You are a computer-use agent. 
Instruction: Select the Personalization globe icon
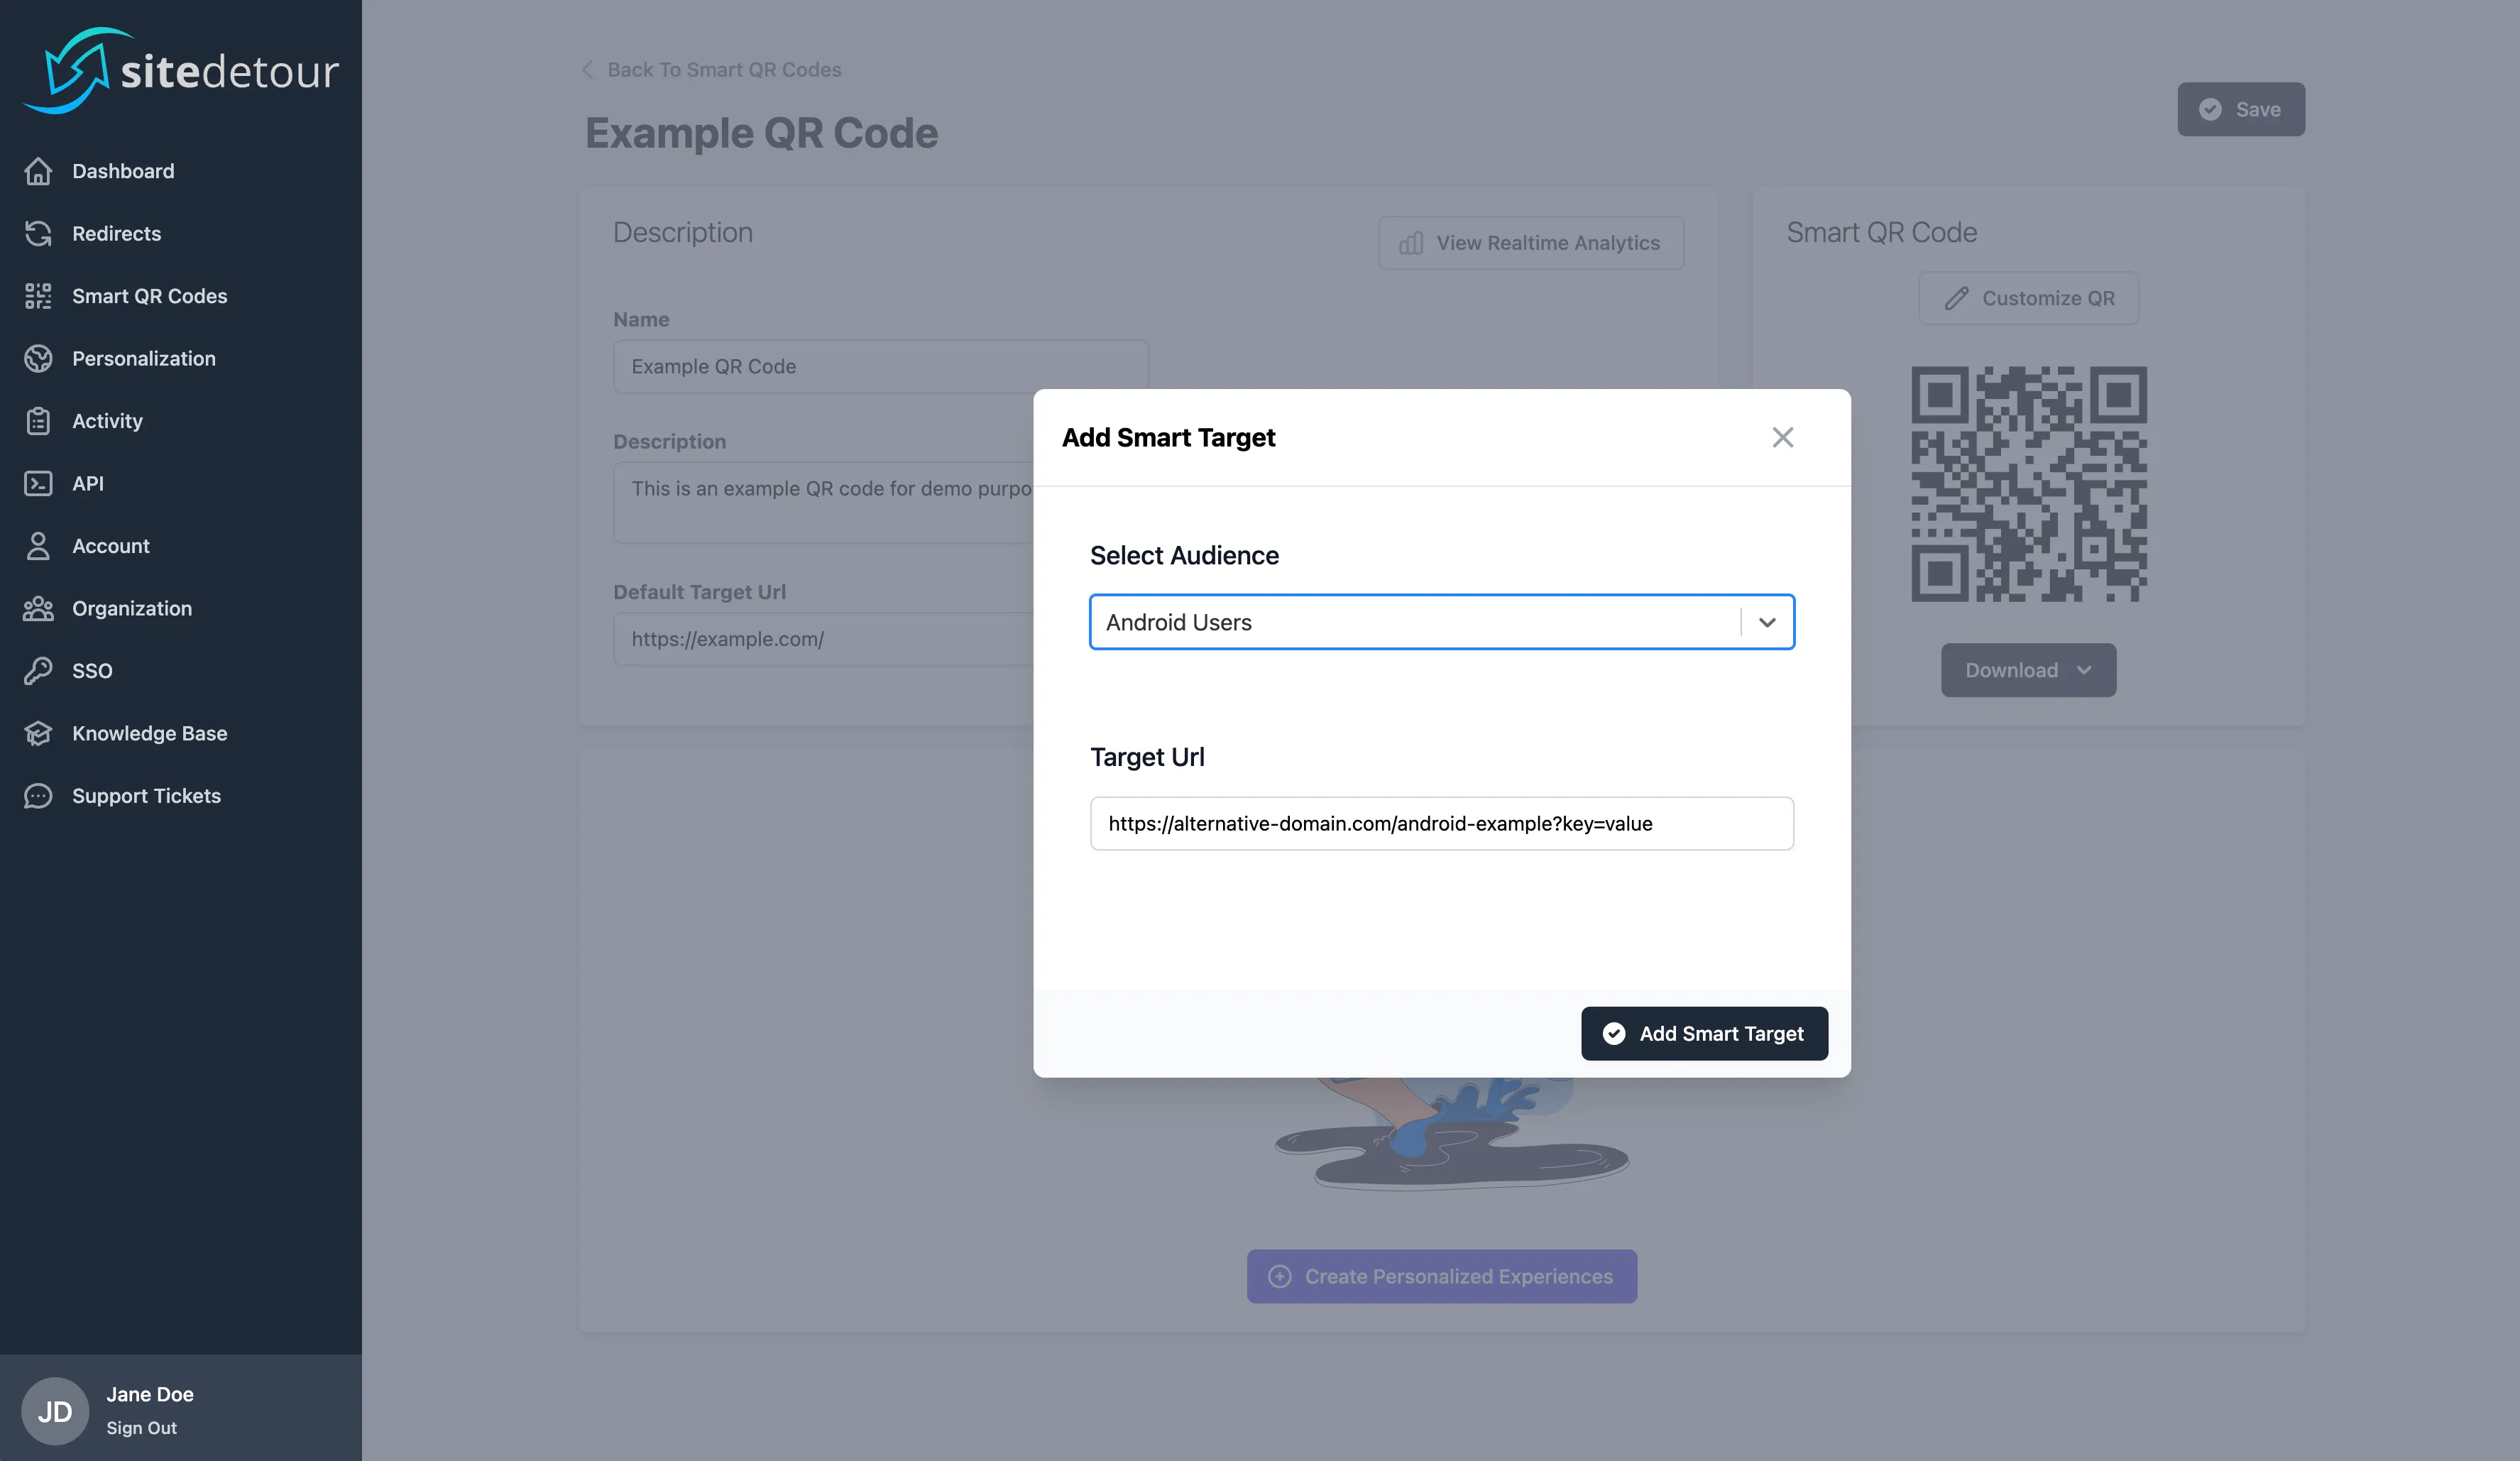click(38, 358)
